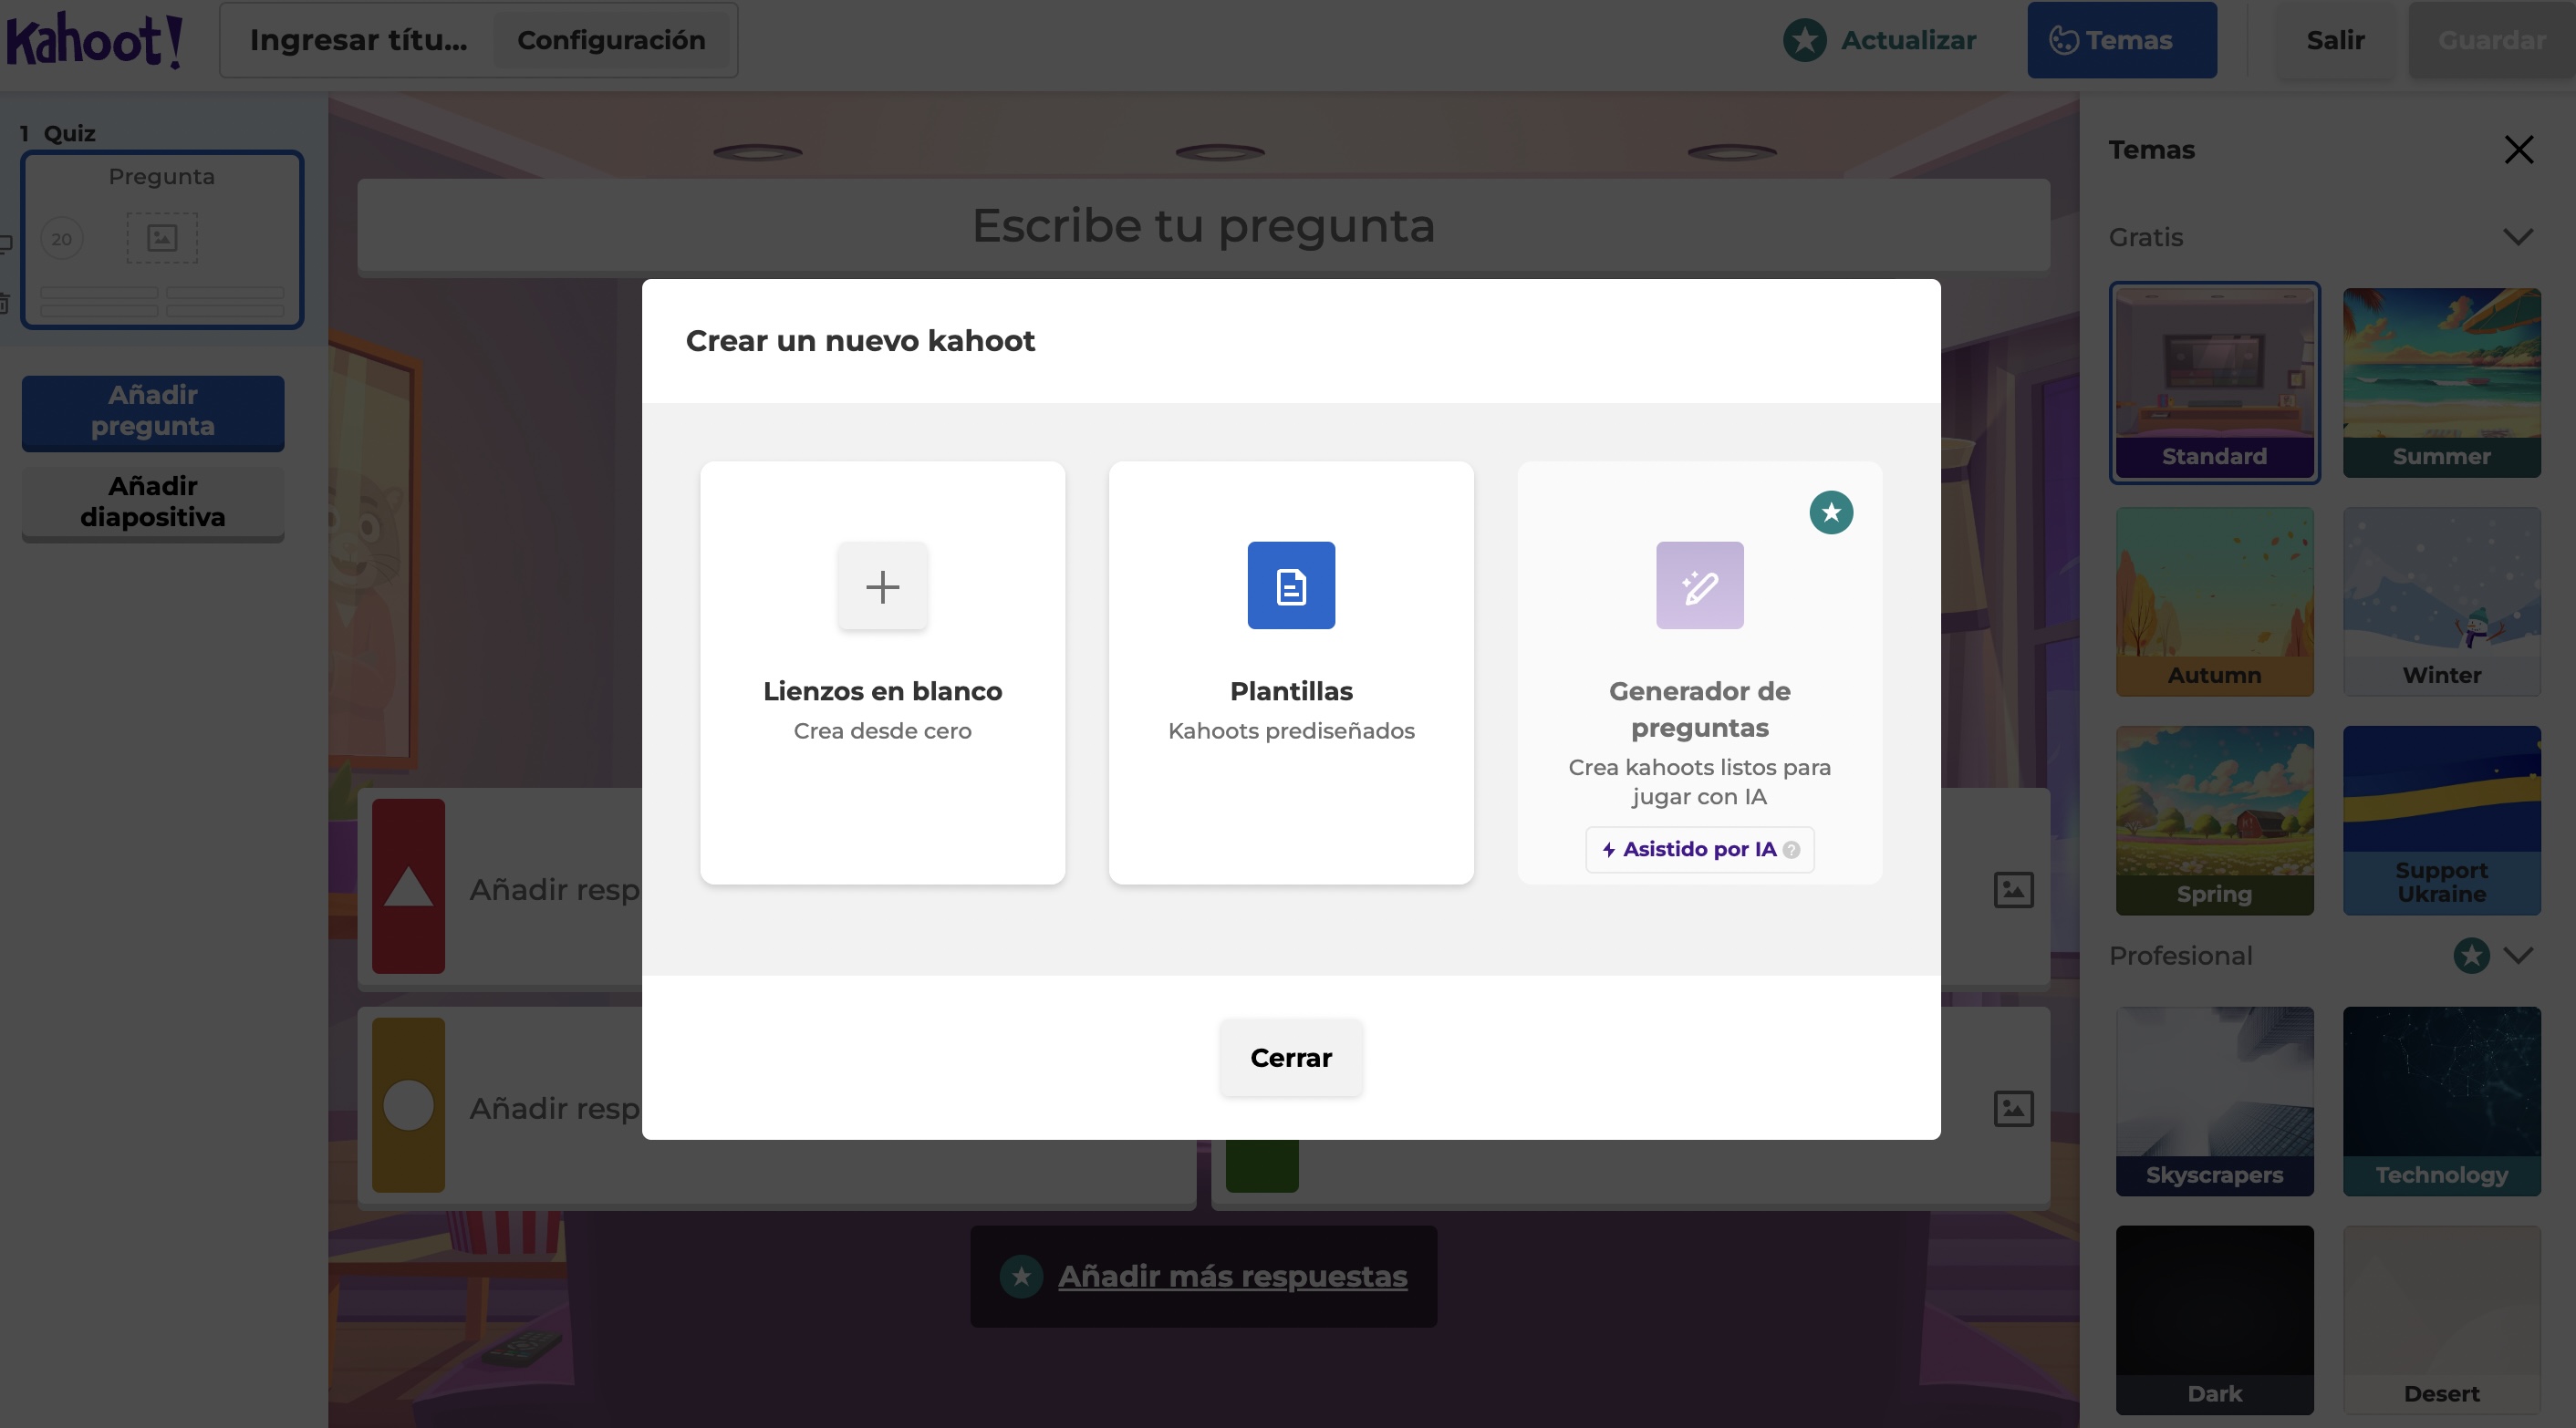Click the purple magic pen icon

[1699, 586]
